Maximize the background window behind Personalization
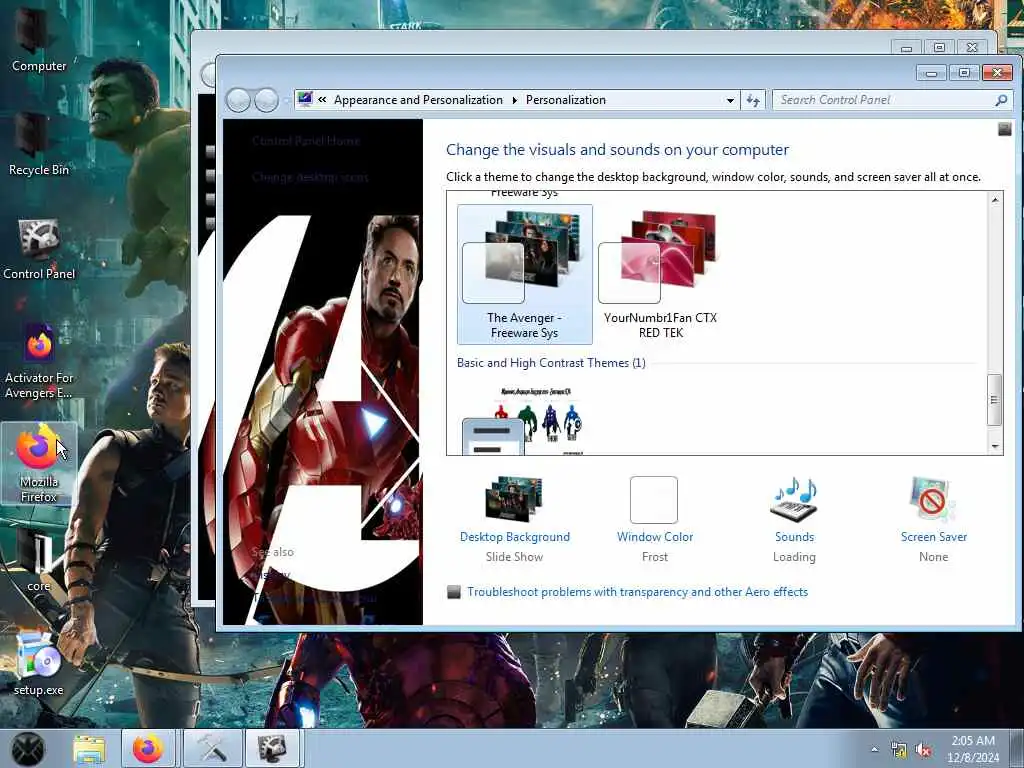Viewport: 1024px width, 768px height. [939, 48]
